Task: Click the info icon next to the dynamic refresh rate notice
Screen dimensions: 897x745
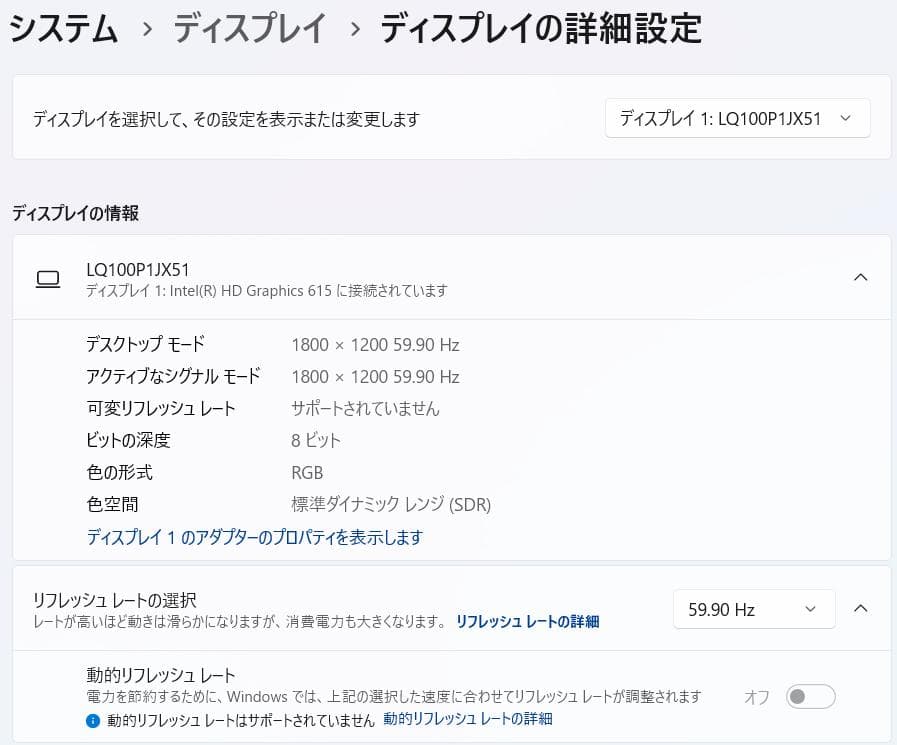Action: click(x=93, y=718)
